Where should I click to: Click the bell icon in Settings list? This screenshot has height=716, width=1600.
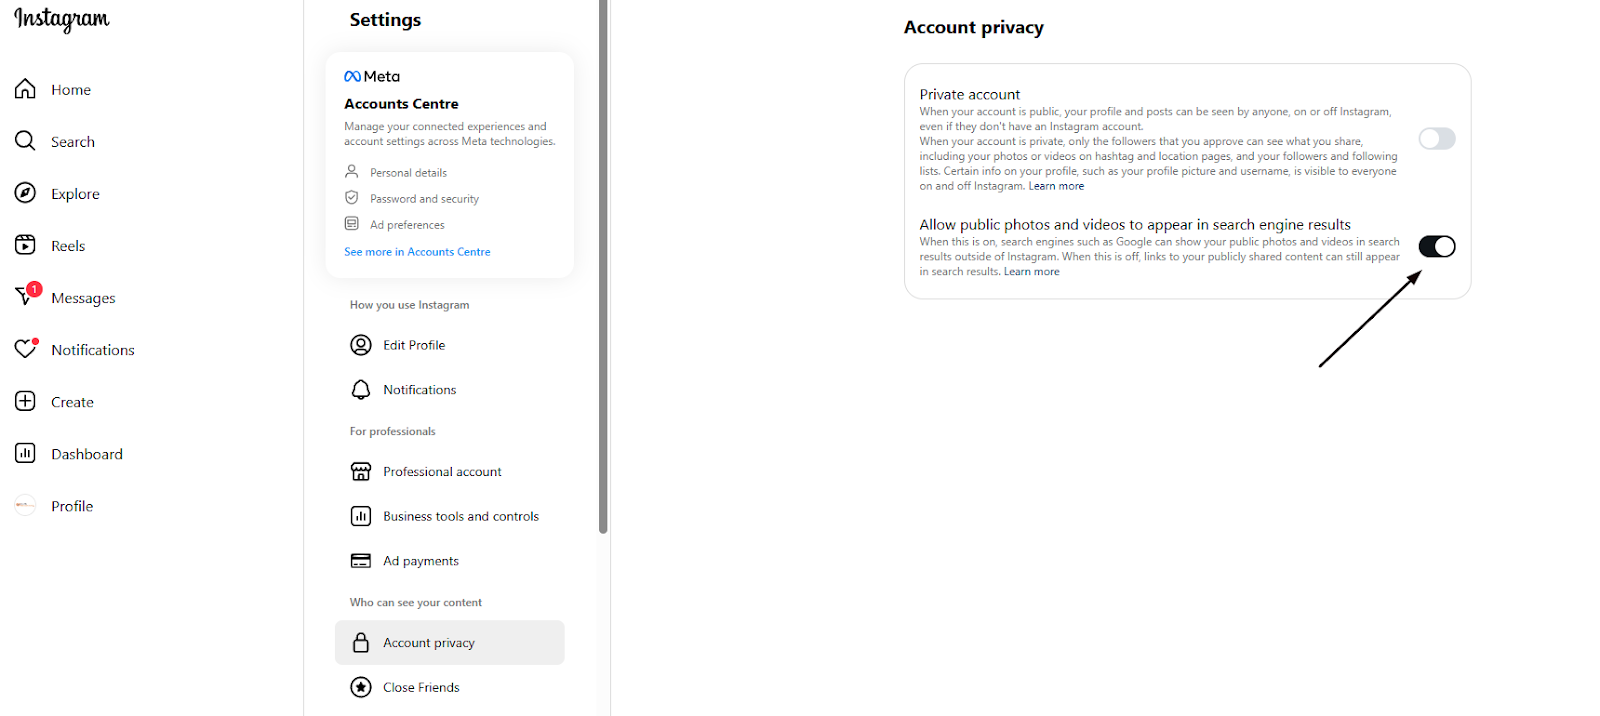tap(361, 390)
